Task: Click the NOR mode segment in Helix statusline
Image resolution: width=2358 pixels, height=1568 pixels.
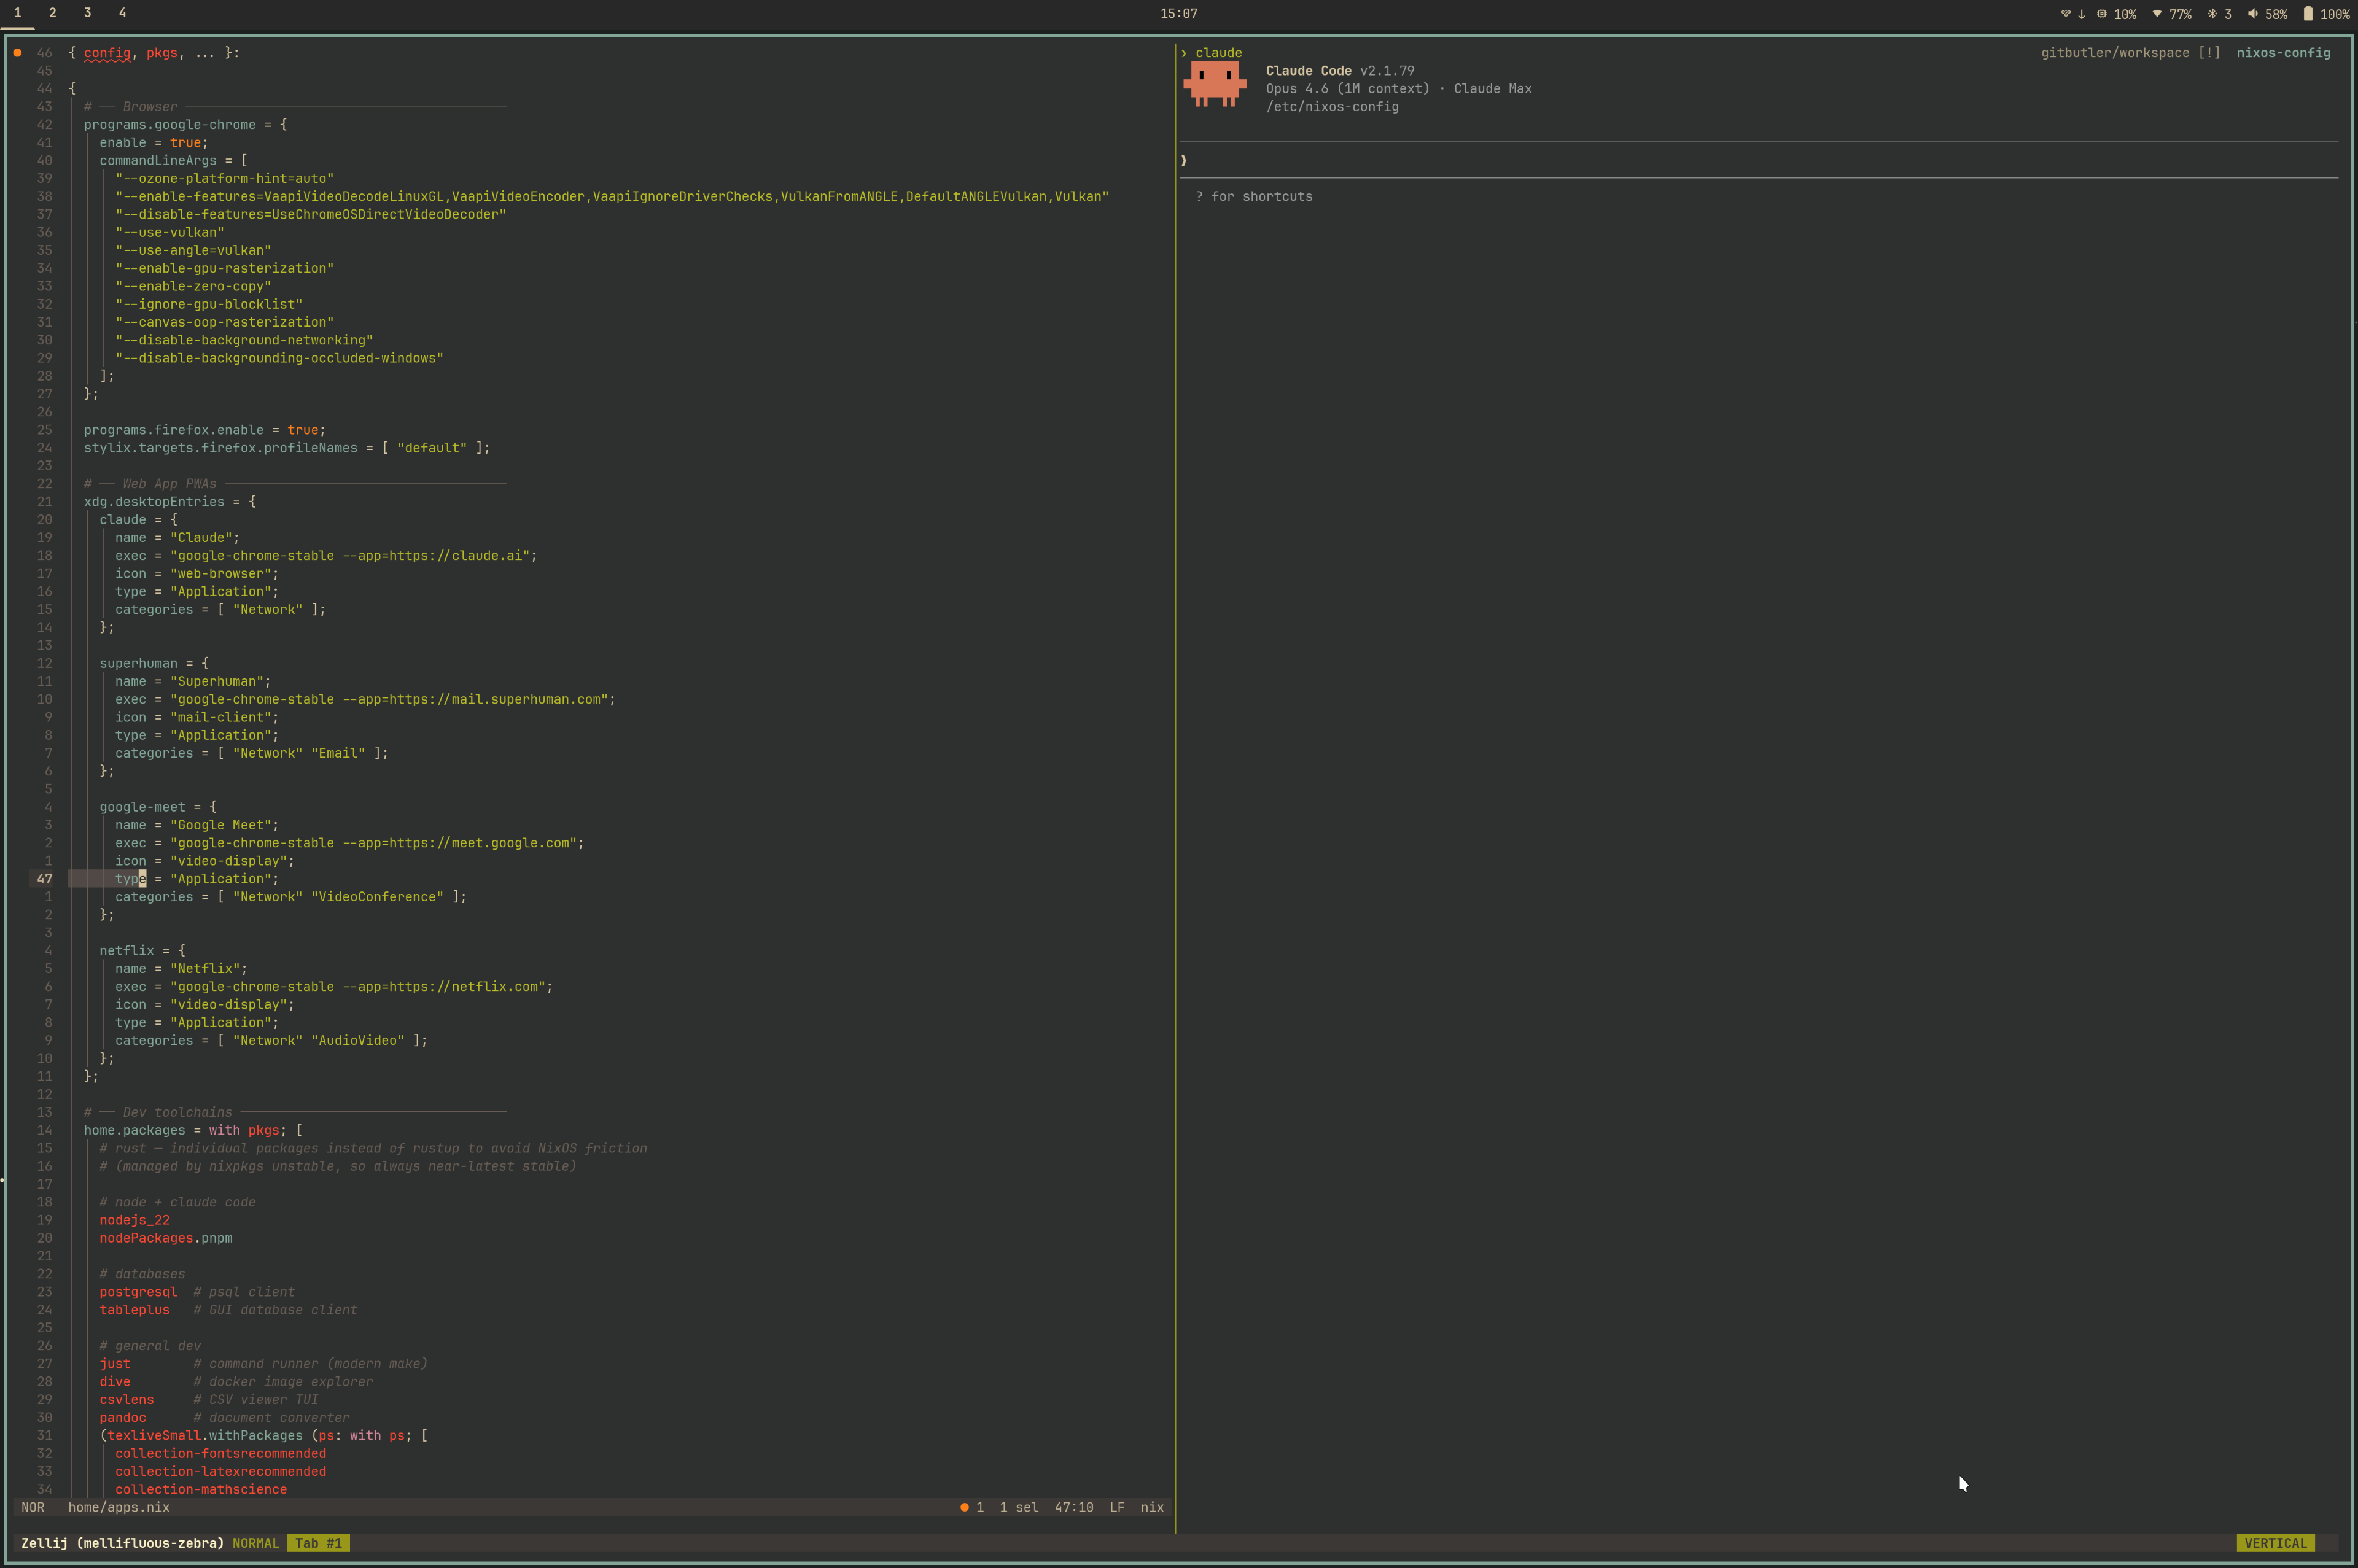Action: [x=32, y=1507]
